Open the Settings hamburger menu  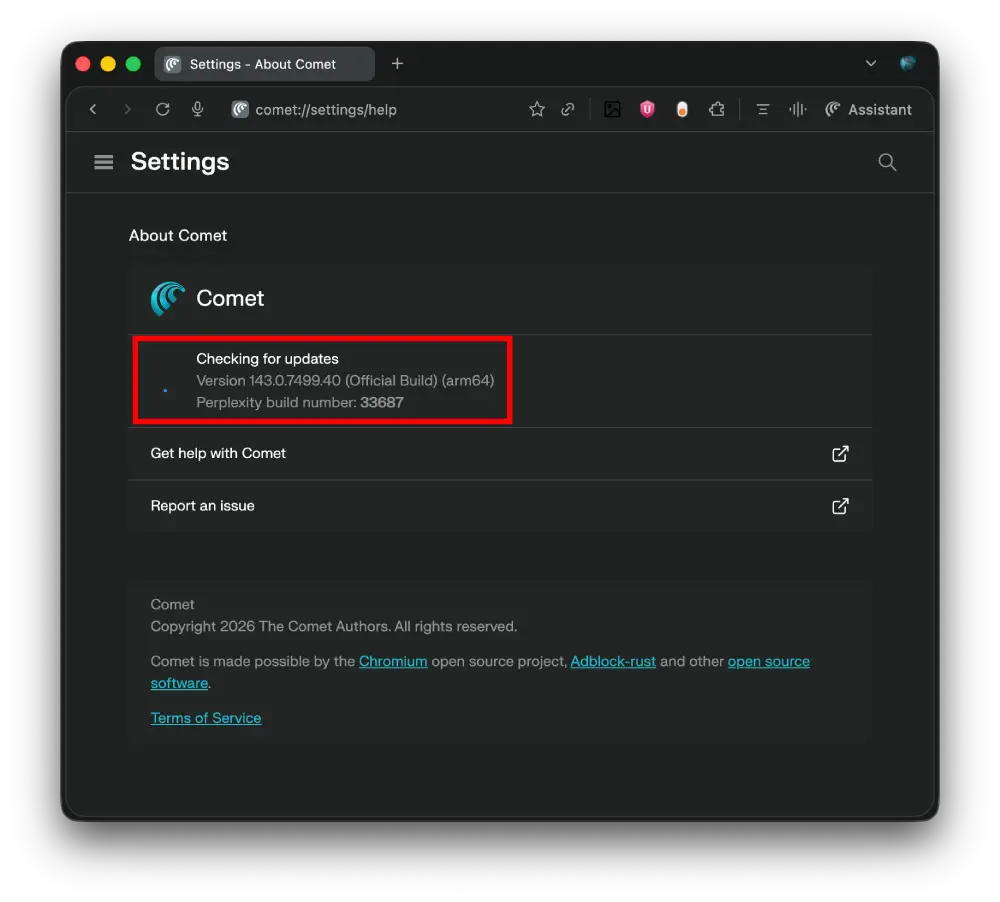coord(103,162)
